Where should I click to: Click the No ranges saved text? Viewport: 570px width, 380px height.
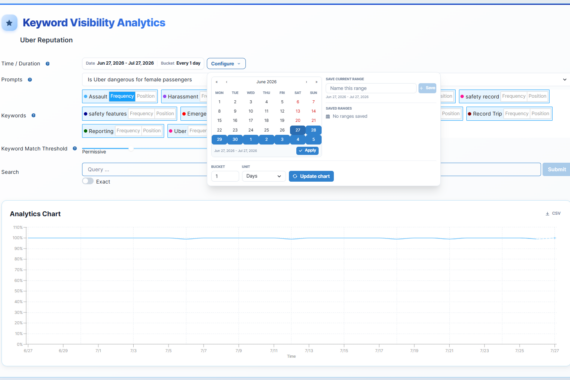350,116
